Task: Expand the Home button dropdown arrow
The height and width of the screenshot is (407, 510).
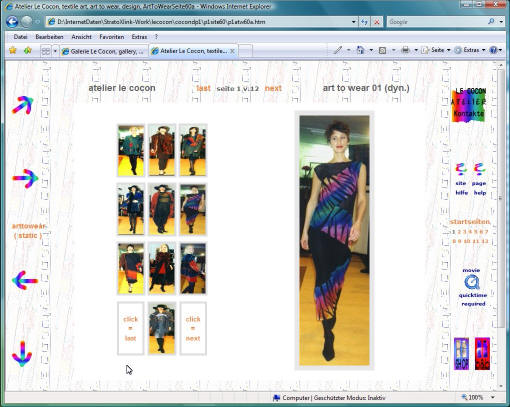Action: click(x=371, y=50)
